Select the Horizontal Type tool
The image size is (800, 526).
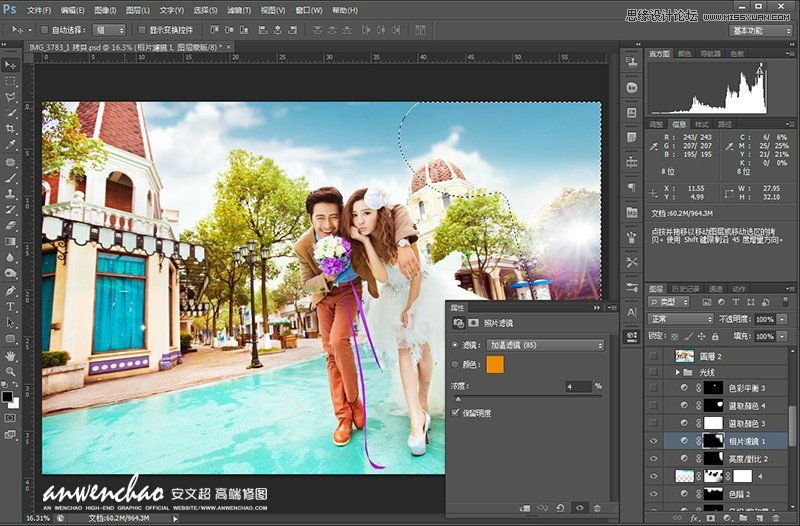coord(10,307)
